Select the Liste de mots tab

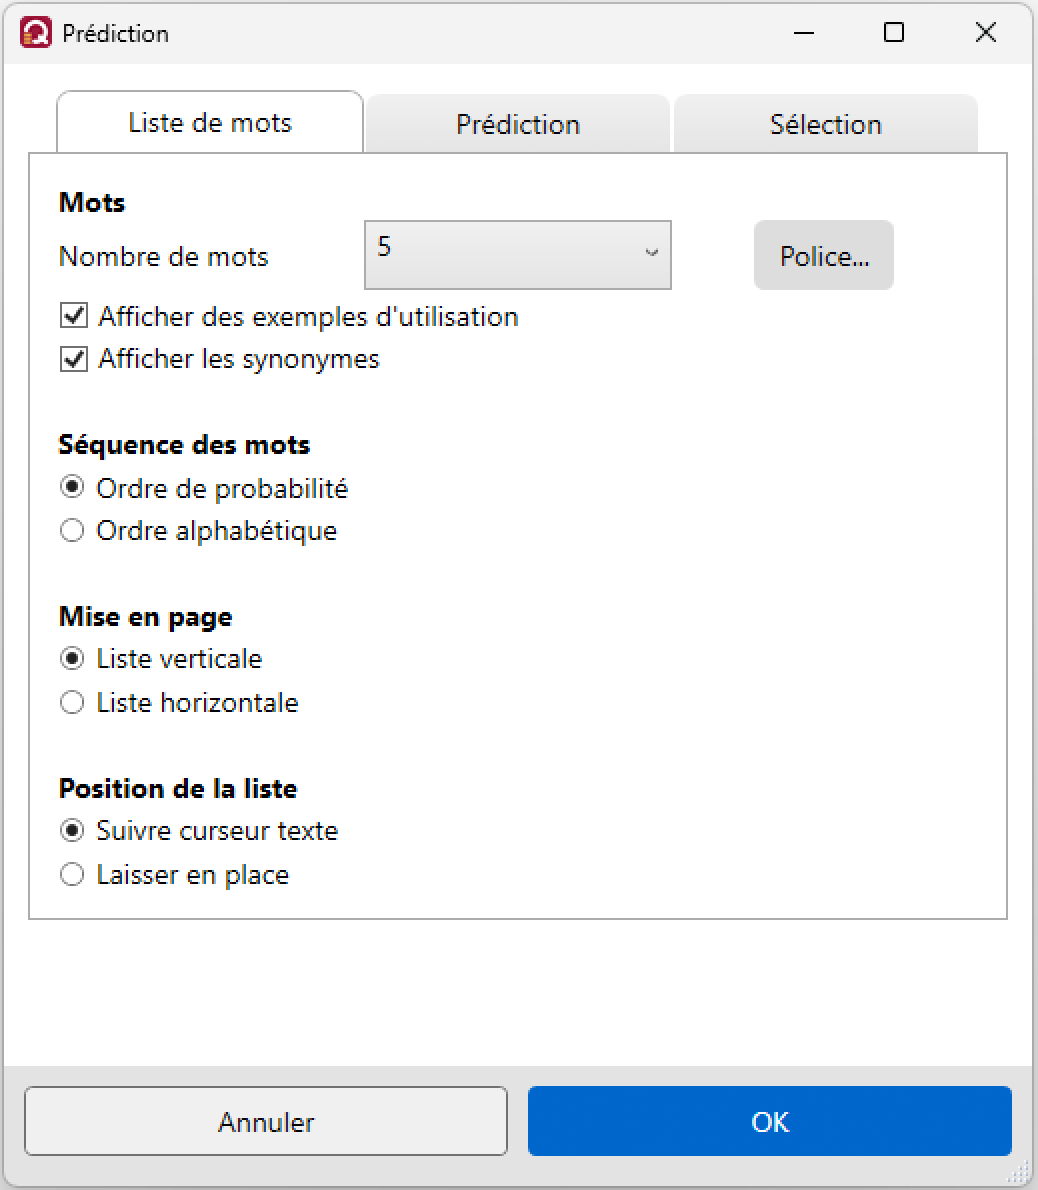tap(210, 122)
